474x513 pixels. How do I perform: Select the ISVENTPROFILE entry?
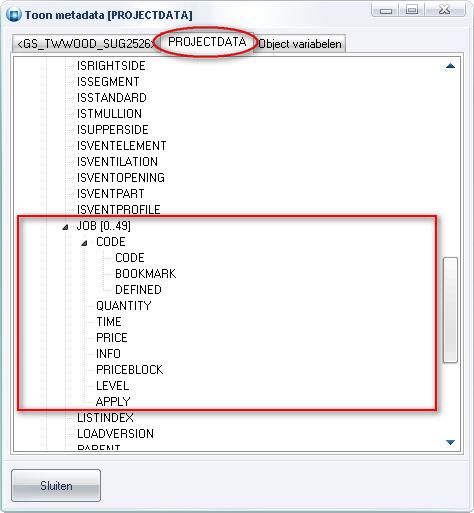coord(119,210)
